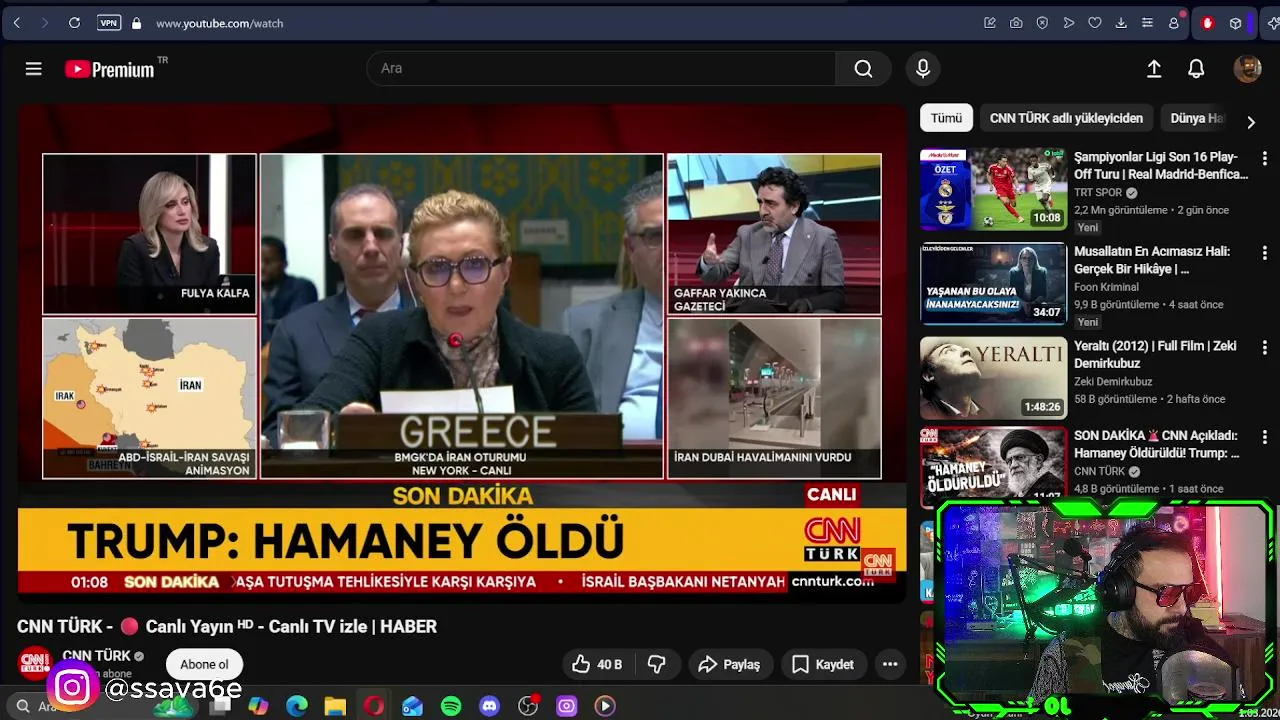Open the browser downloads icon
Screen dimensions: 1280x720
(1121, 23)
